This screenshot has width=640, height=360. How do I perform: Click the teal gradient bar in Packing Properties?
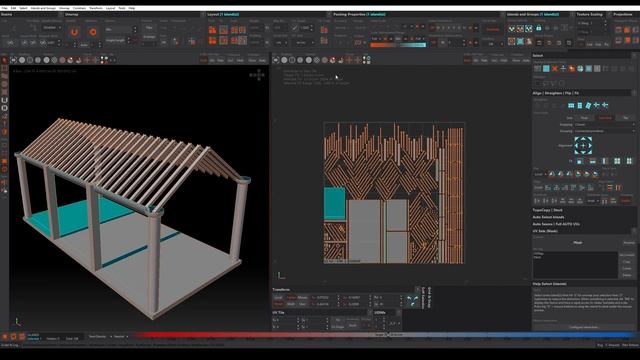[413, 45]
